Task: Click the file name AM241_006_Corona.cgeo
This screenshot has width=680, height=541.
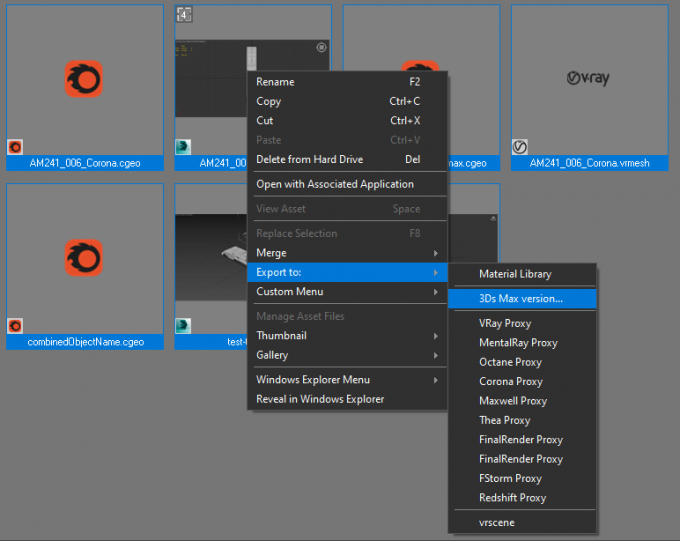Action: pyautogui.click(x=85, y=163)
